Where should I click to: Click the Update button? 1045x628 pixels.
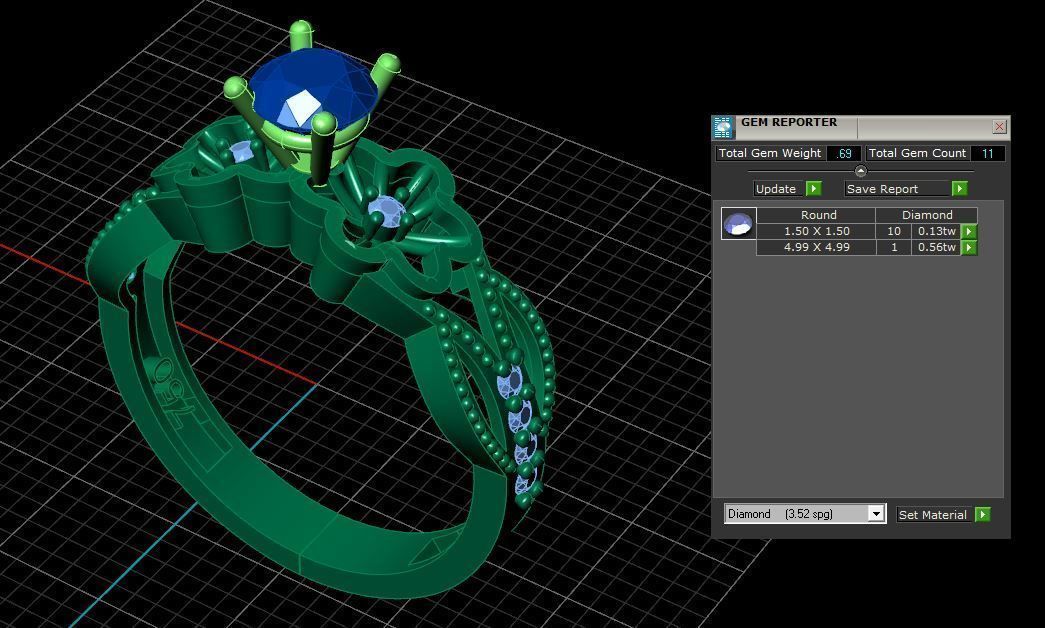(776, 189)
